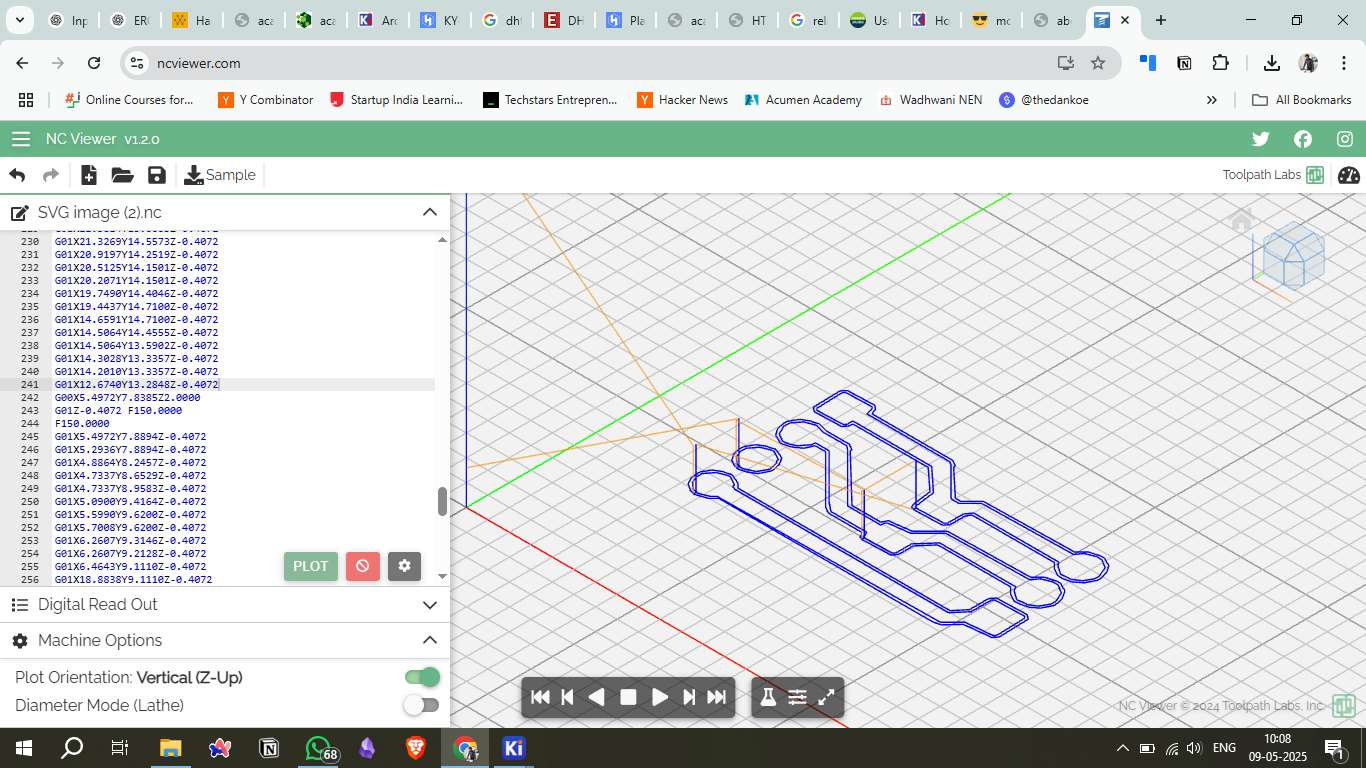Open the viewer sliders settings icon

tap(797, 697)
